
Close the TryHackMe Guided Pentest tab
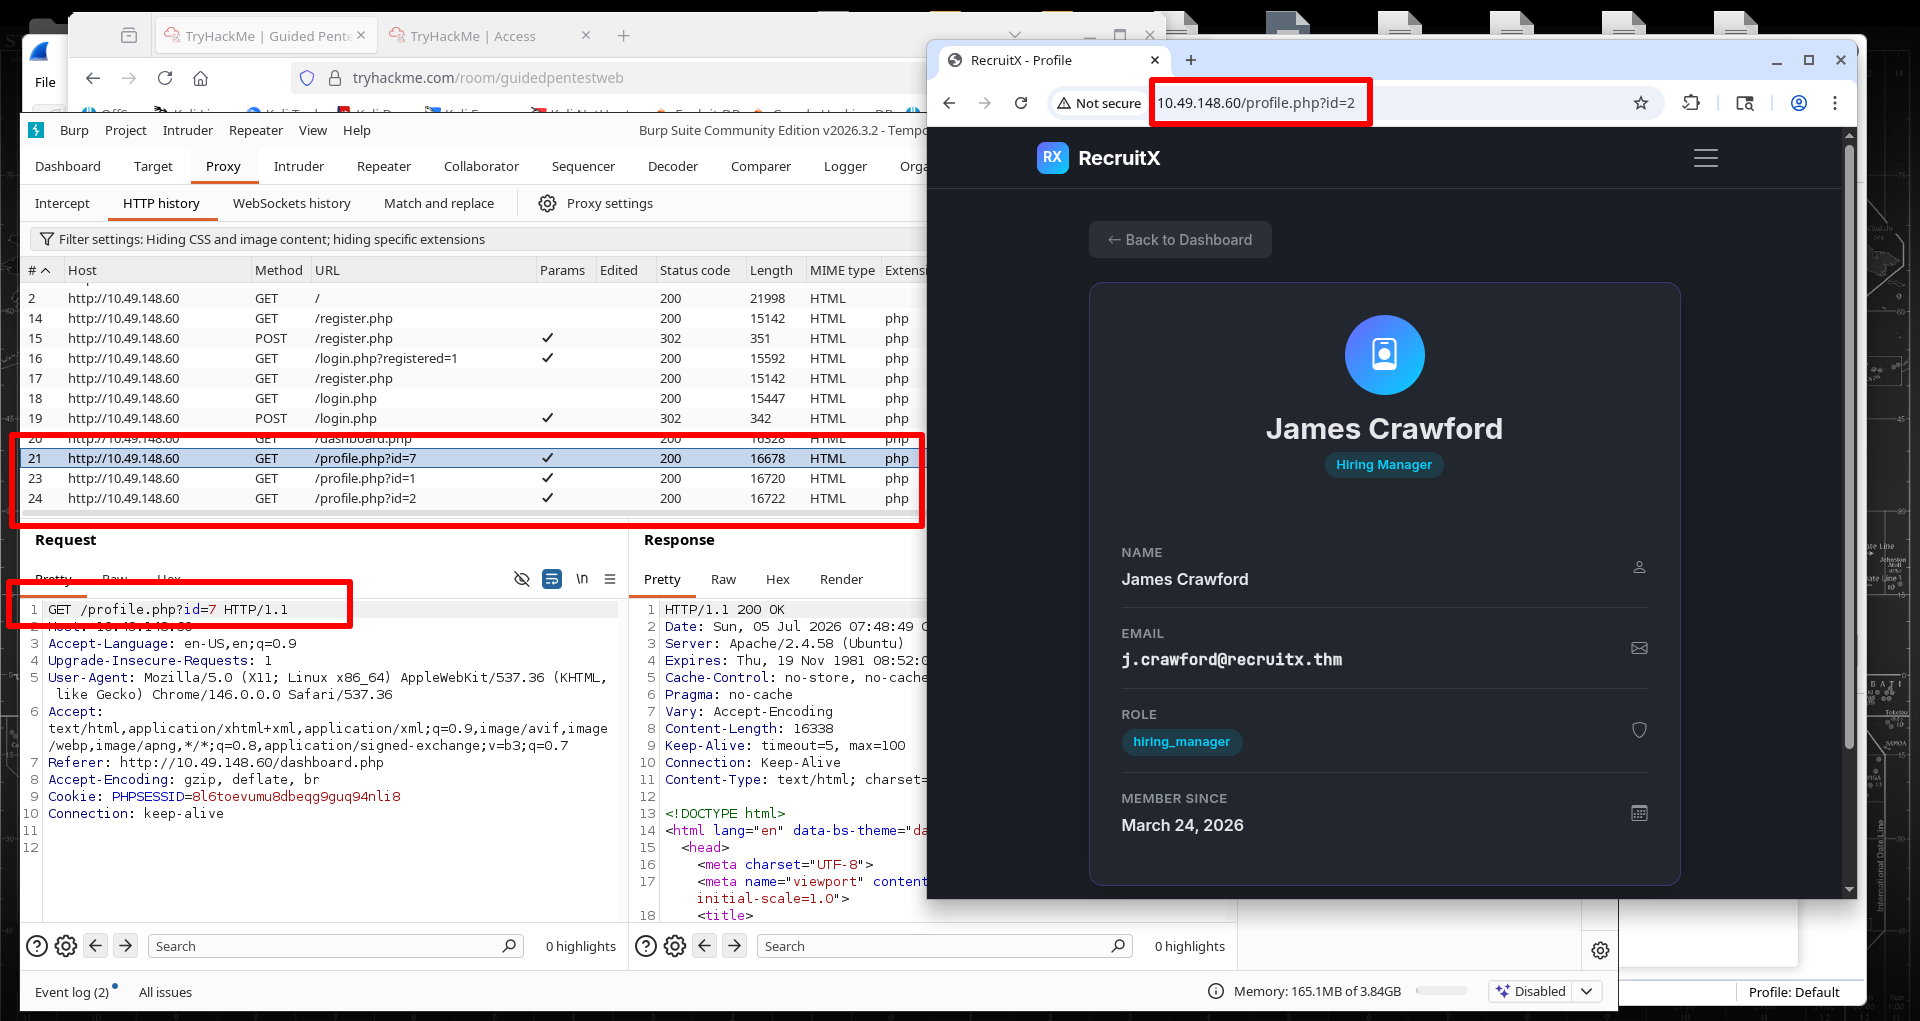[x=361, y=35]
